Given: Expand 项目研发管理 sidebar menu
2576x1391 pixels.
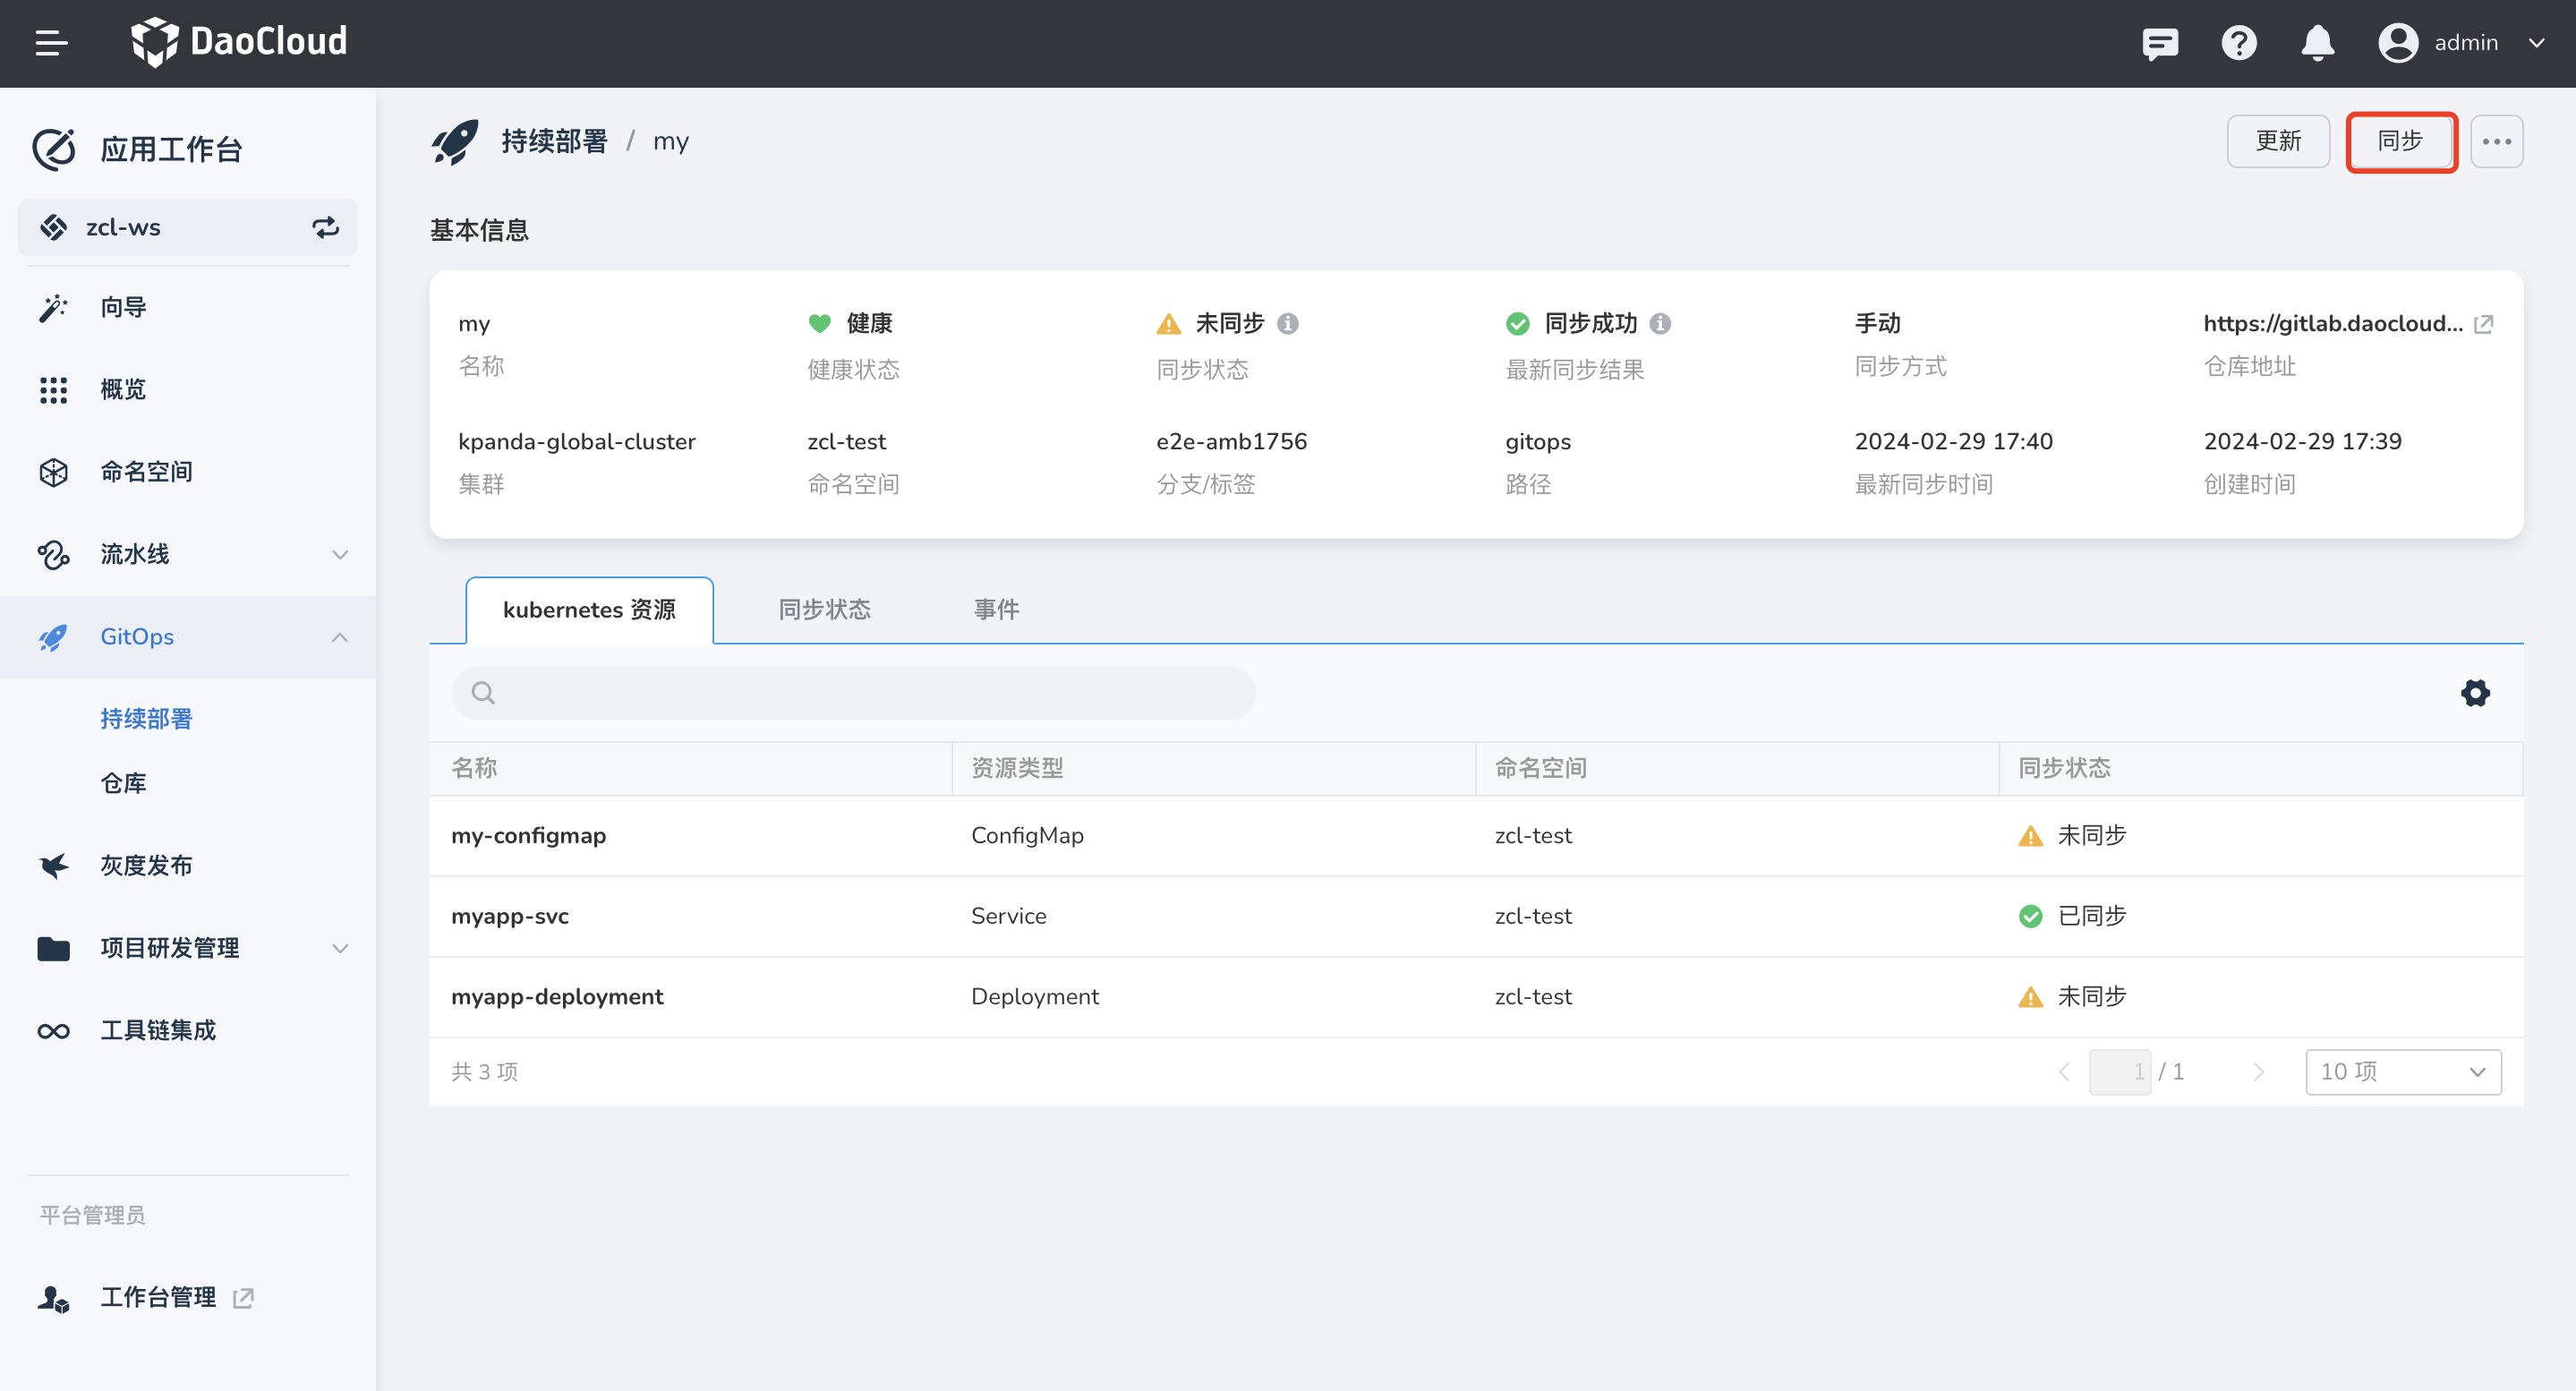Looking at the screenshot, I should [x=340, y=948].
